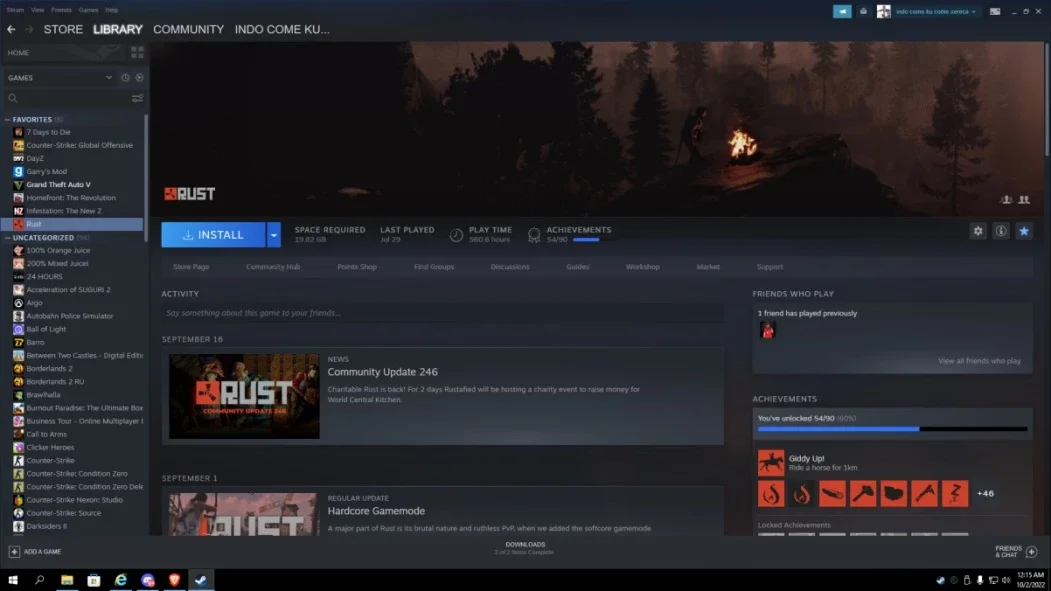Viewport: 1051px width, 591px height.
Task: Open announcements megaphone button
Action: (x=842, y=11)
